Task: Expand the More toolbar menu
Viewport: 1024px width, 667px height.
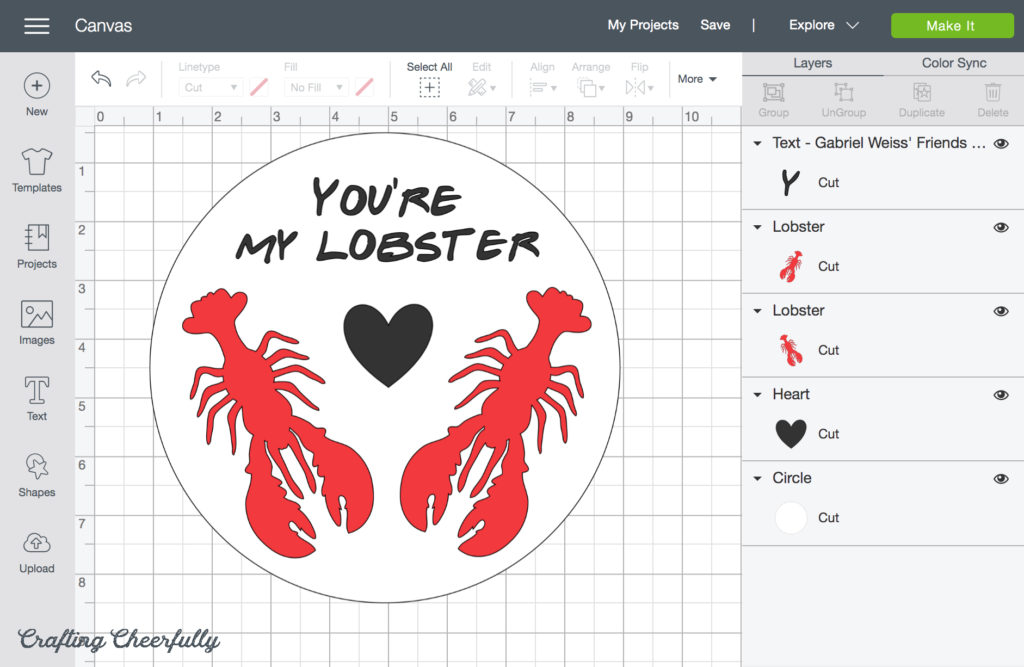Action: click(x=697, y=79)
